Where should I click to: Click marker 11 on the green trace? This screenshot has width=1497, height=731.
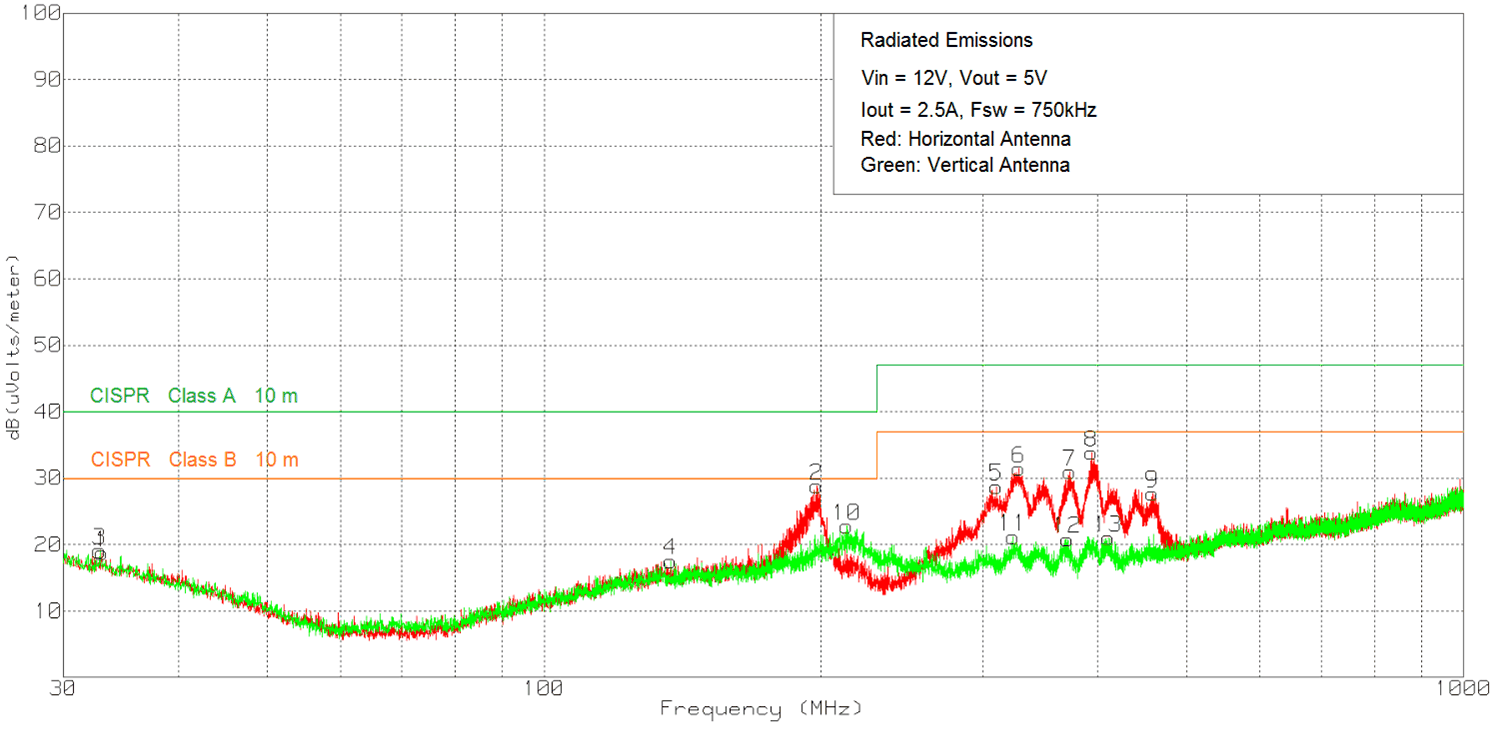[x=1011, y=539]
